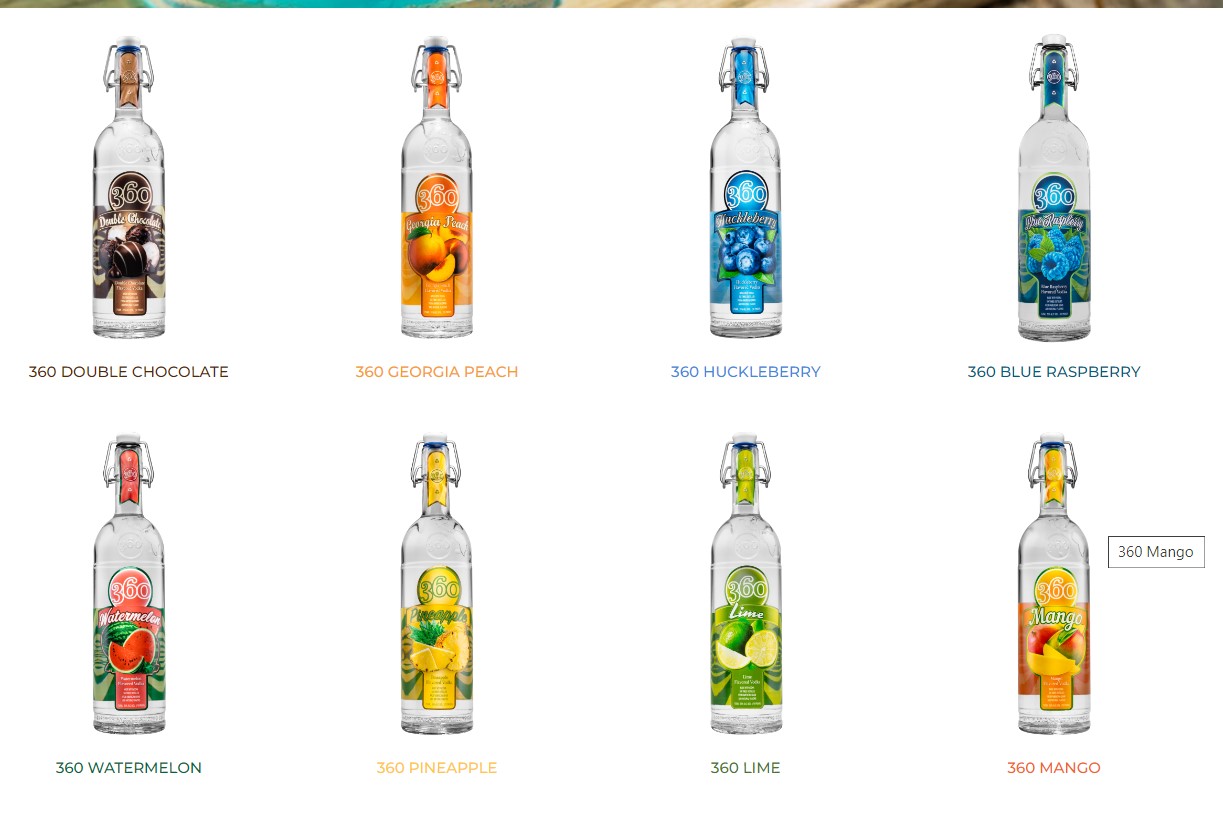Click the sliced lime label artwork
Image resolution: width=1223 pixels, height=819 pixels.
point(746,645)
